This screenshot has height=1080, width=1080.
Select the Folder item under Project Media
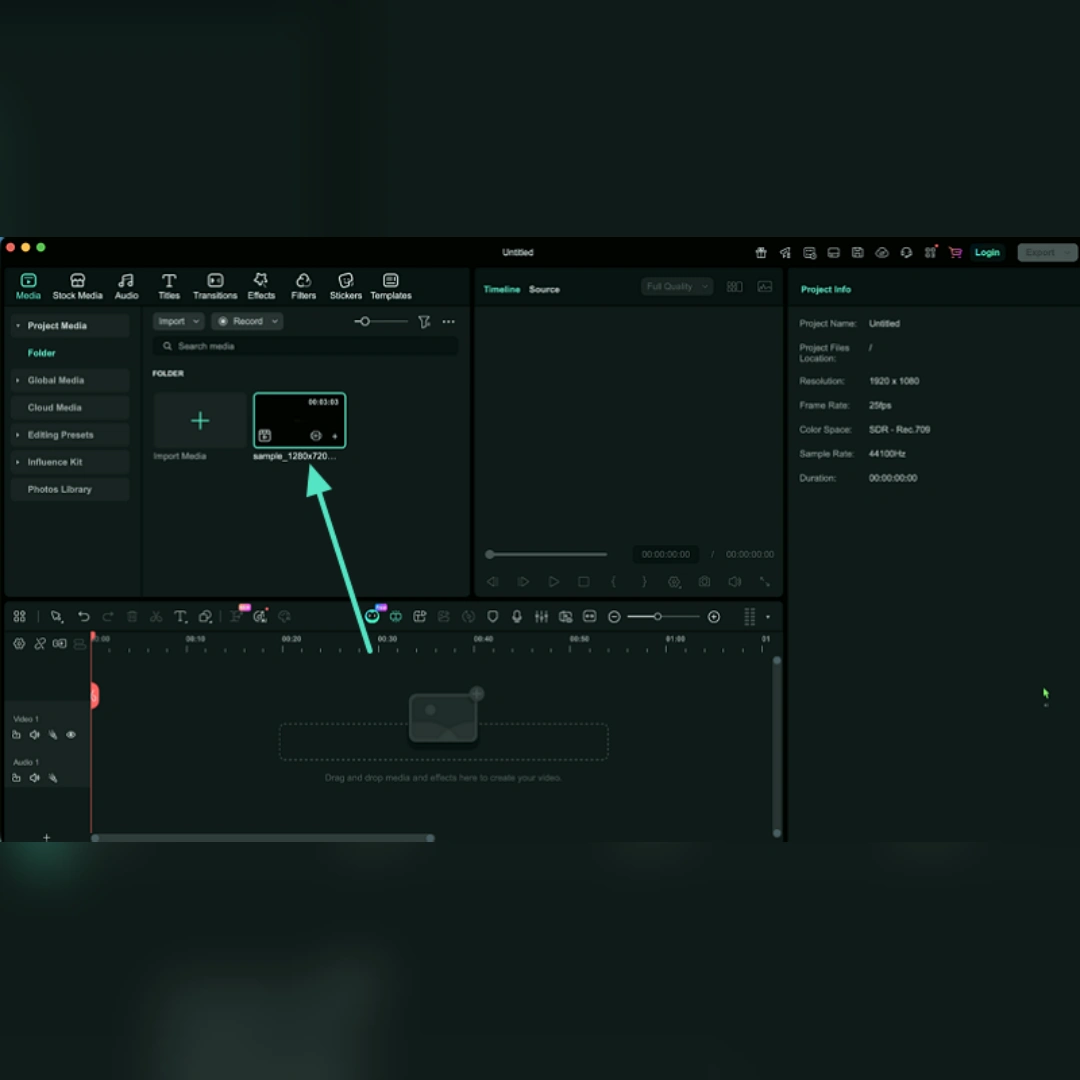pyautogui.click(x=41, y=353)
